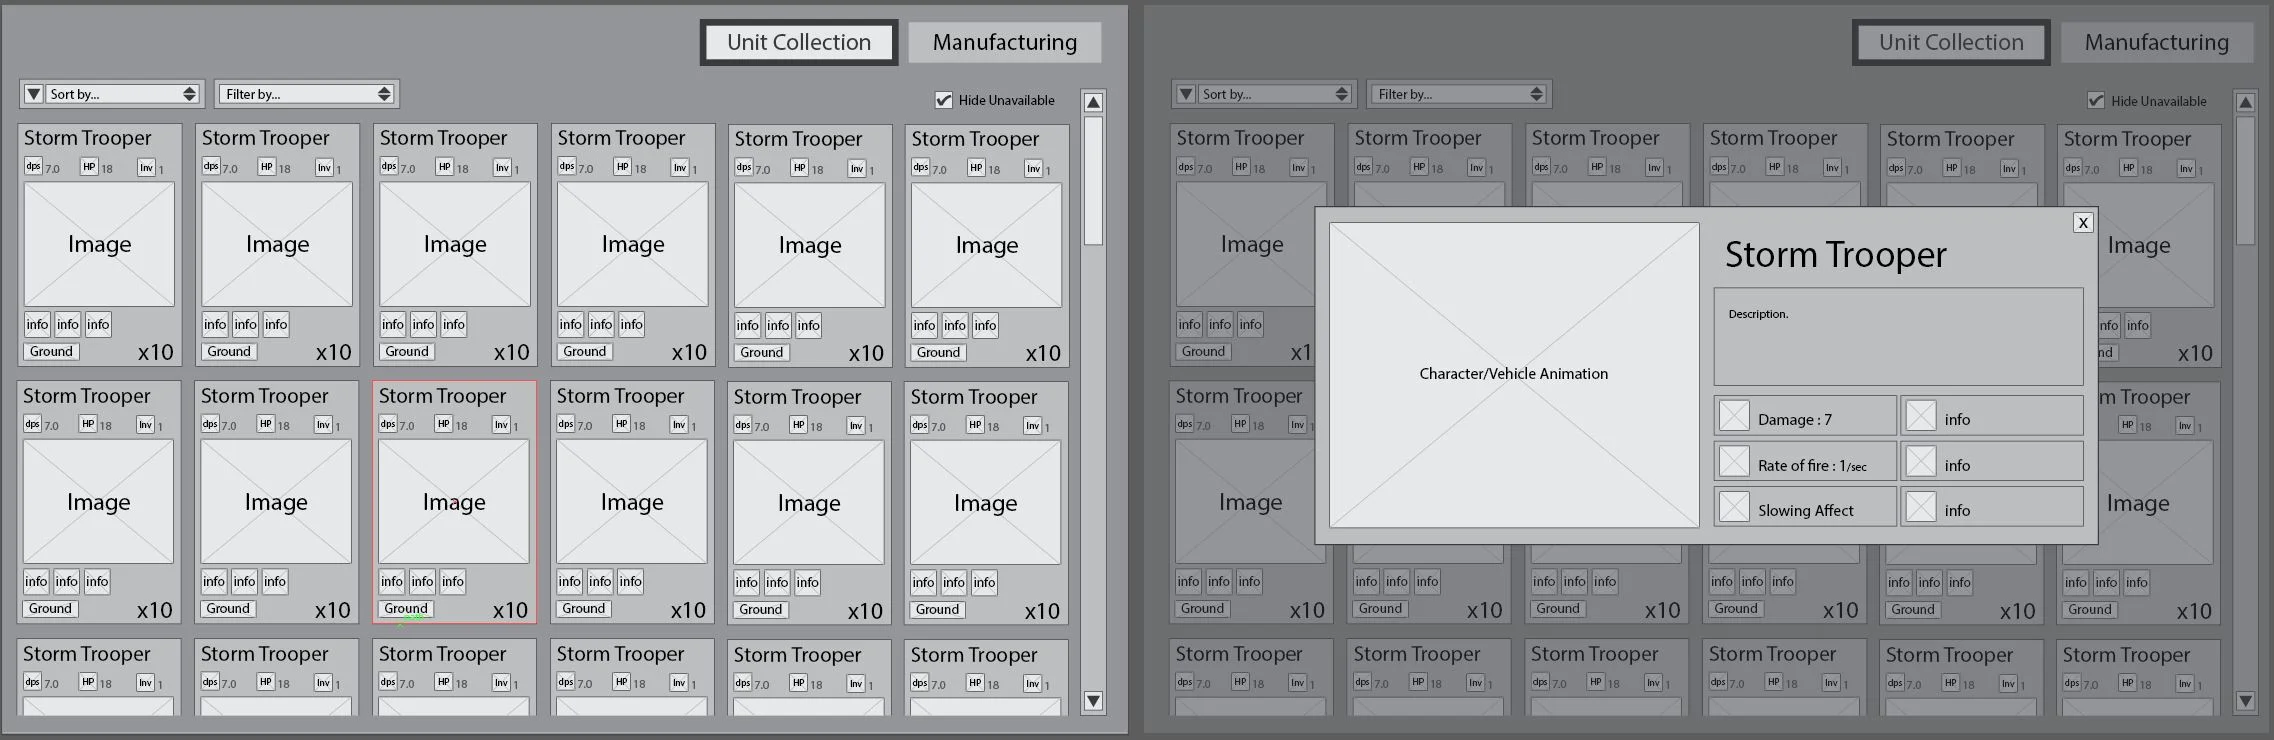2274x740 pixels.
Task: Click the Slowing Affect icon
Action: click(x=1734, y=506)
